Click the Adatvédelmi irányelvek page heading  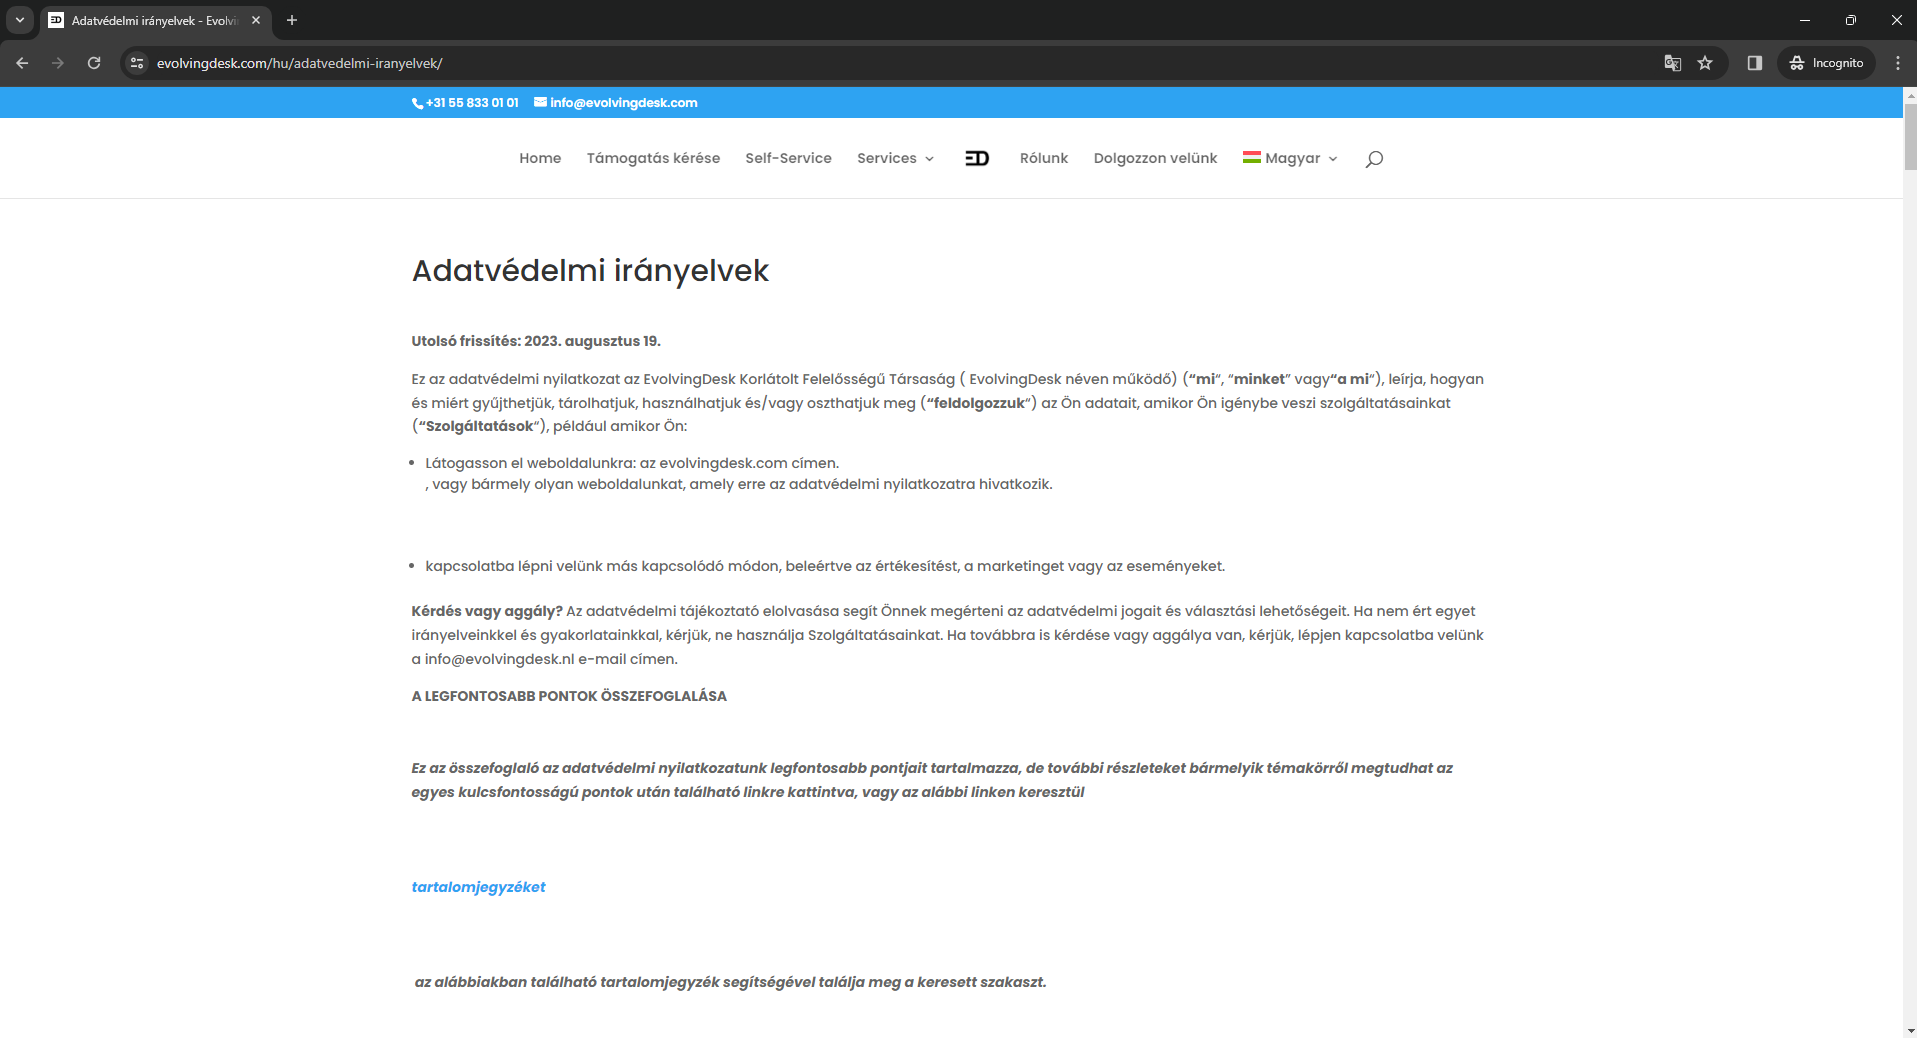click(590, 271)
